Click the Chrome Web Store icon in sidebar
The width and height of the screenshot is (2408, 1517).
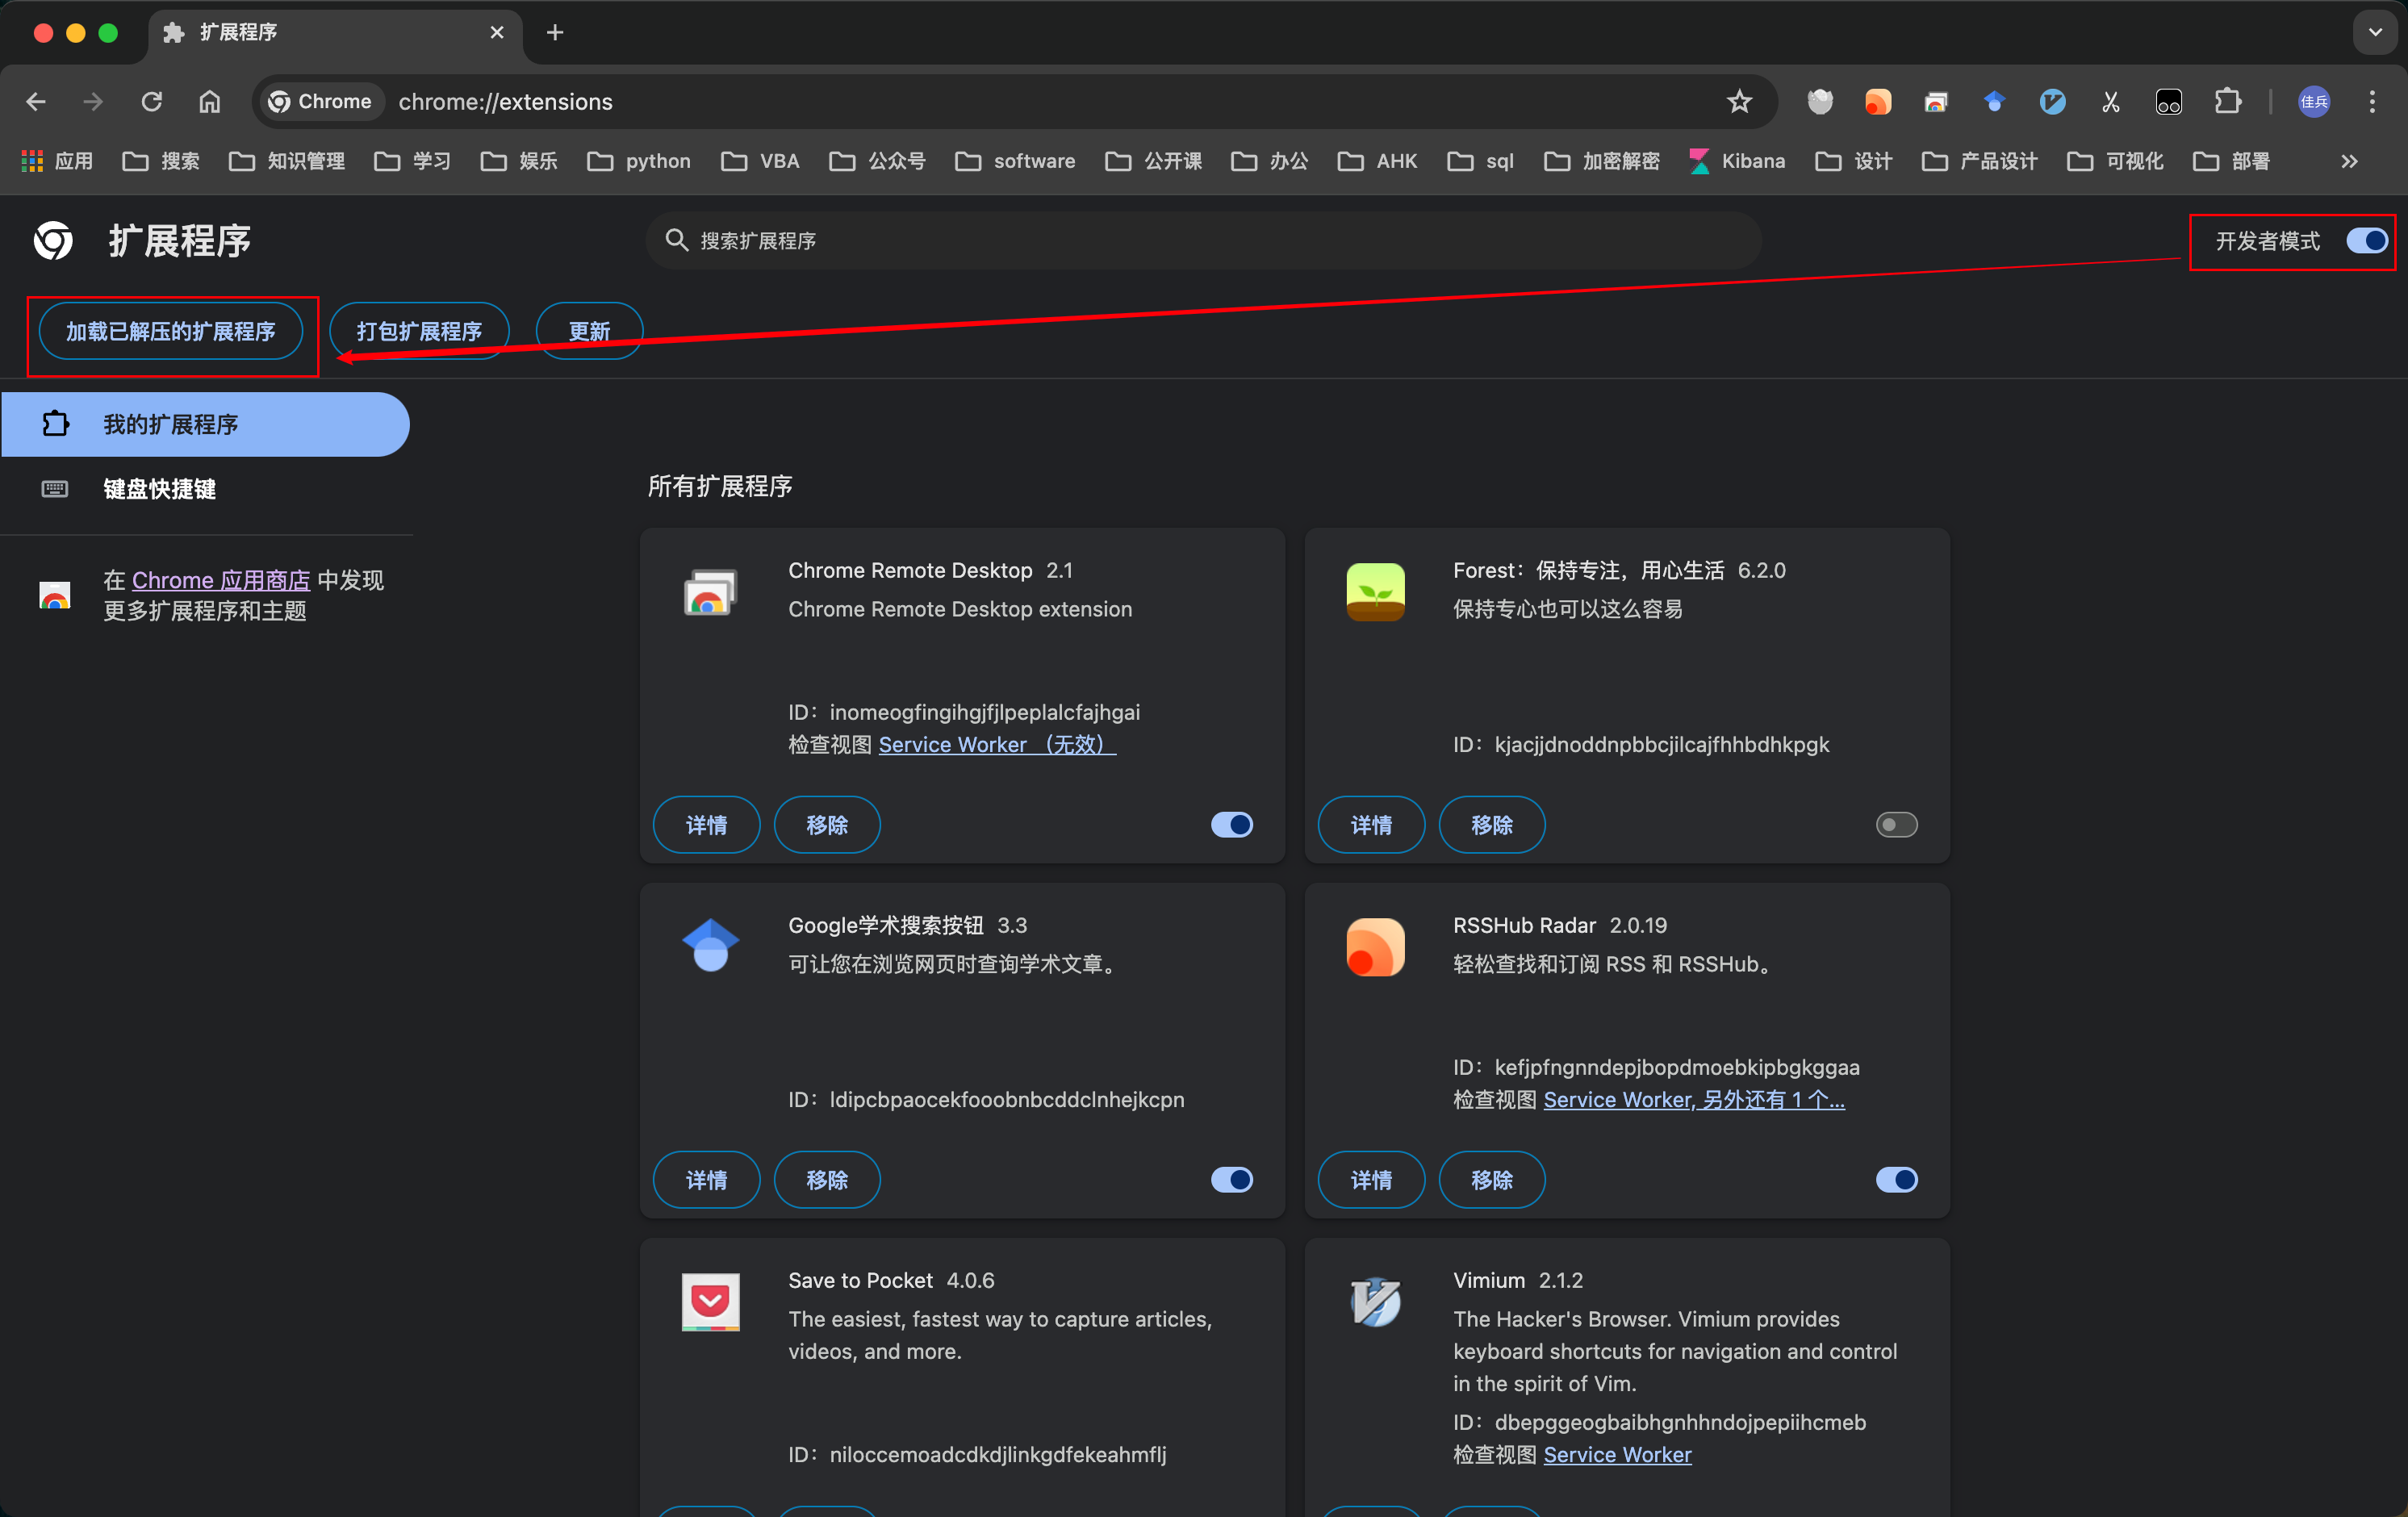tap(55, 595)
